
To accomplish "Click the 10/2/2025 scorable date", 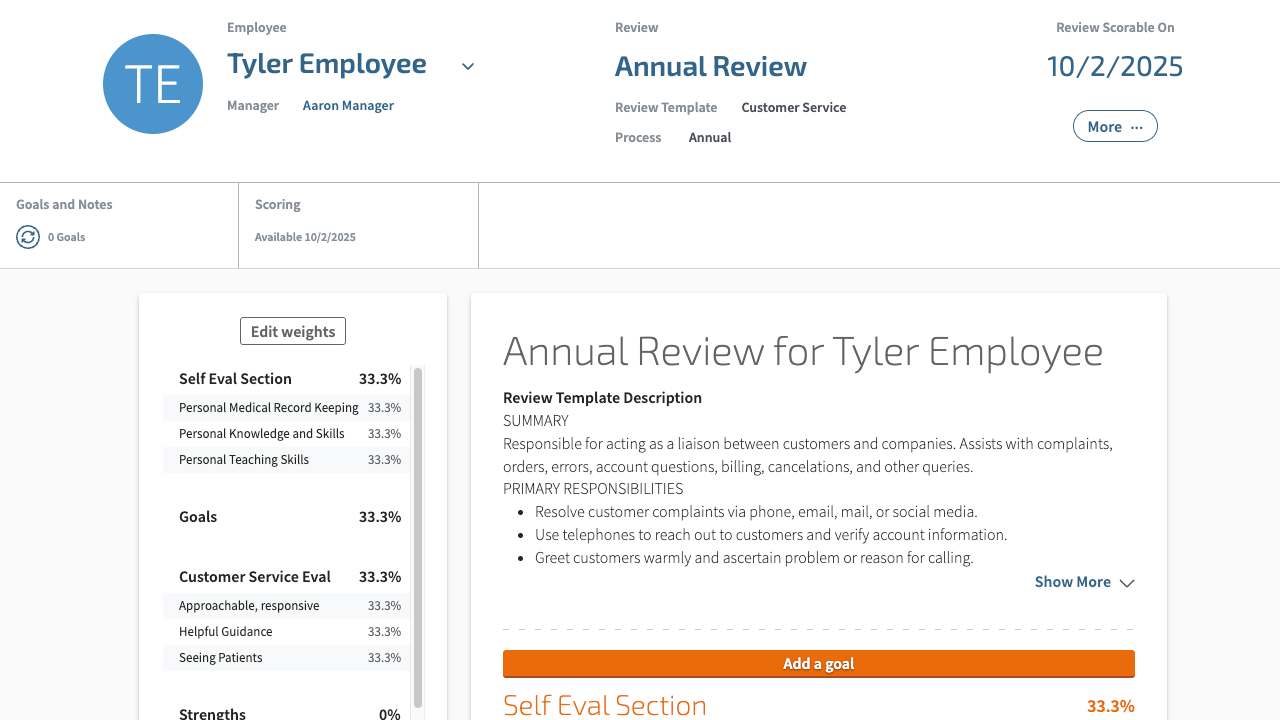I will coord(1115,67).
